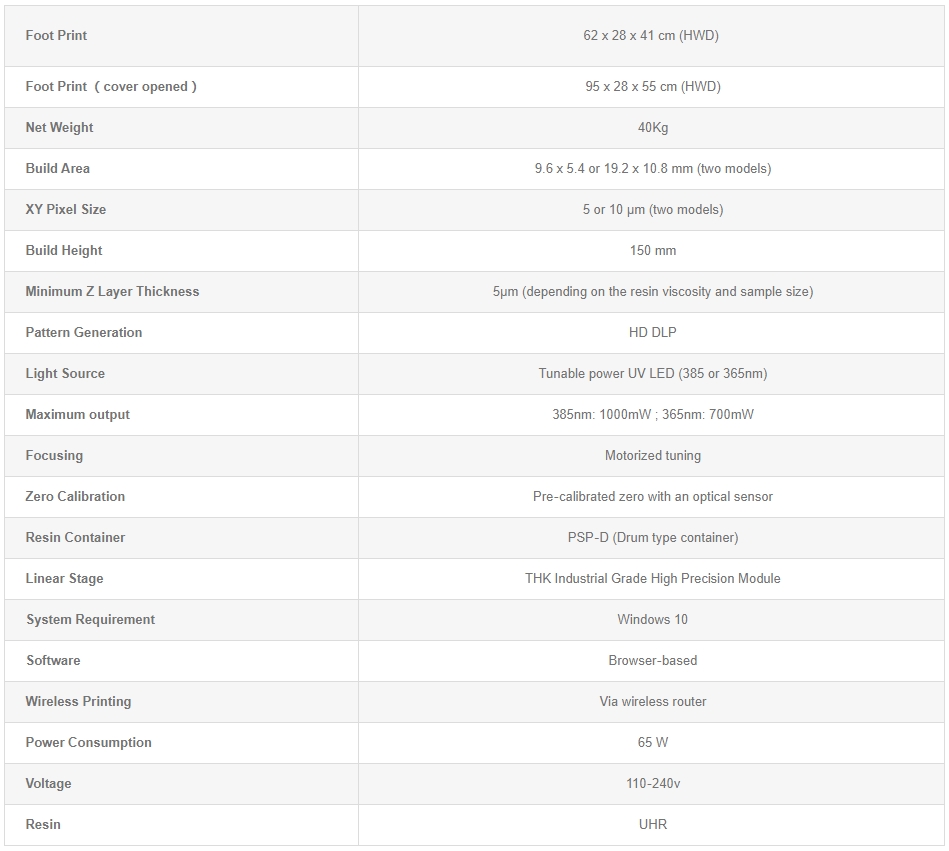Click the Zero Calibration row label

pyautogui.click(x=75, y=496)
